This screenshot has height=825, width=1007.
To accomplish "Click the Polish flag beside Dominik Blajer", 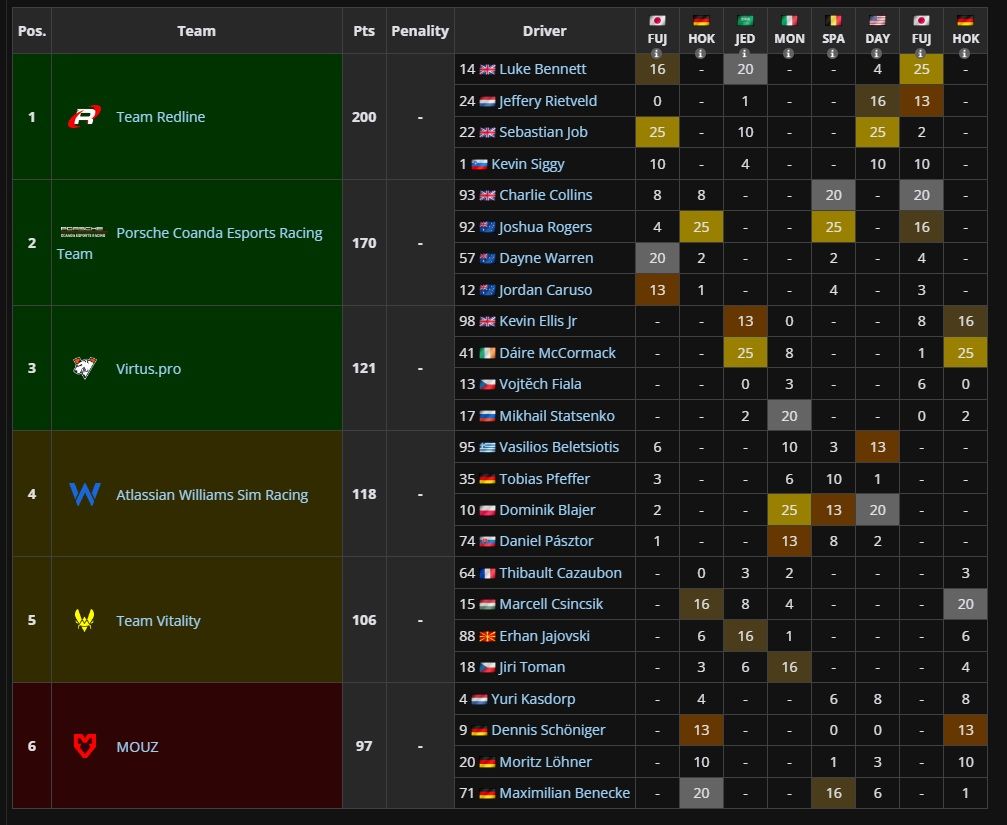I will [487, 510].
